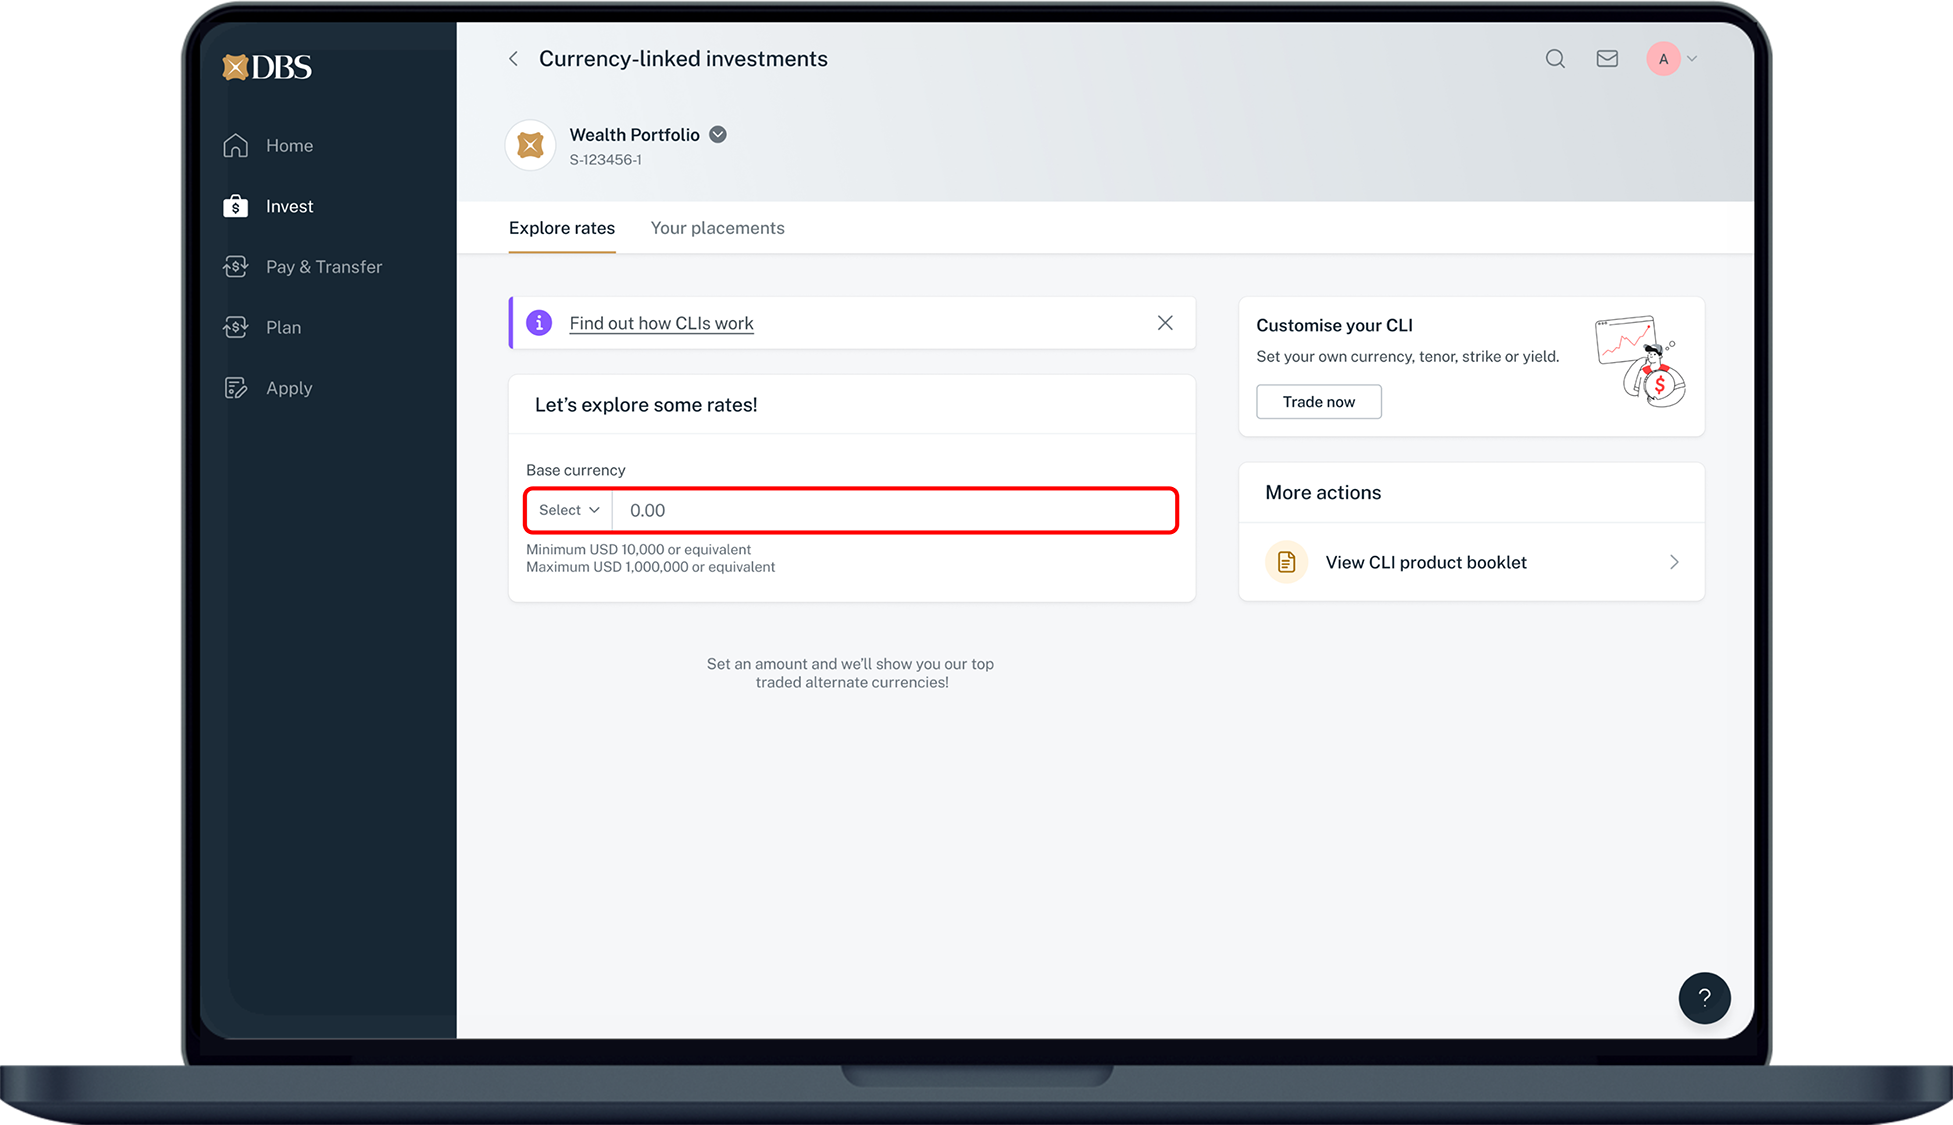Click the help question mark button
Screen dimensions: 1953x1125
(x=1704, y=997)
